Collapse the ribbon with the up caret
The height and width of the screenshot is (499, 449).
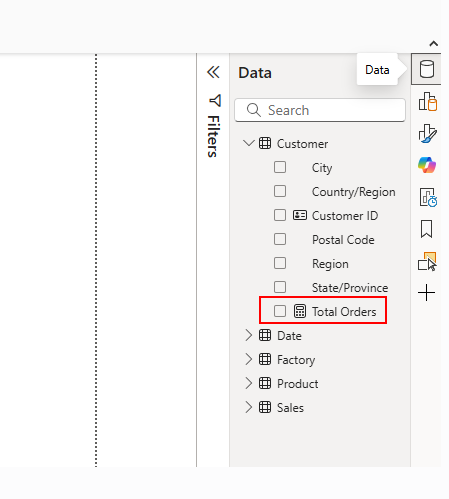tap(434, 43)
